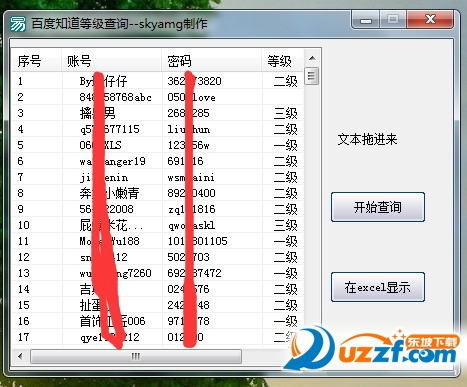Click the horizontal scrollbar left arrow

pos(20,356)
